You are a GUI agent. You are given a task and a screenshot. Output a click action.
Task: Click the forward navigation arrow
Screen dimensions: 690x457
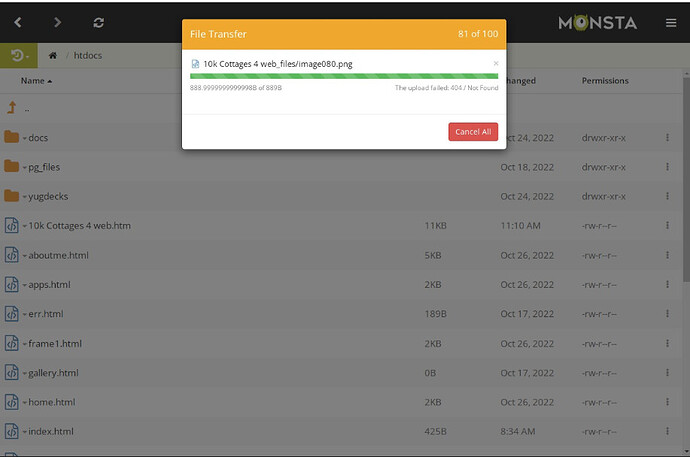(x=57, y=22)
